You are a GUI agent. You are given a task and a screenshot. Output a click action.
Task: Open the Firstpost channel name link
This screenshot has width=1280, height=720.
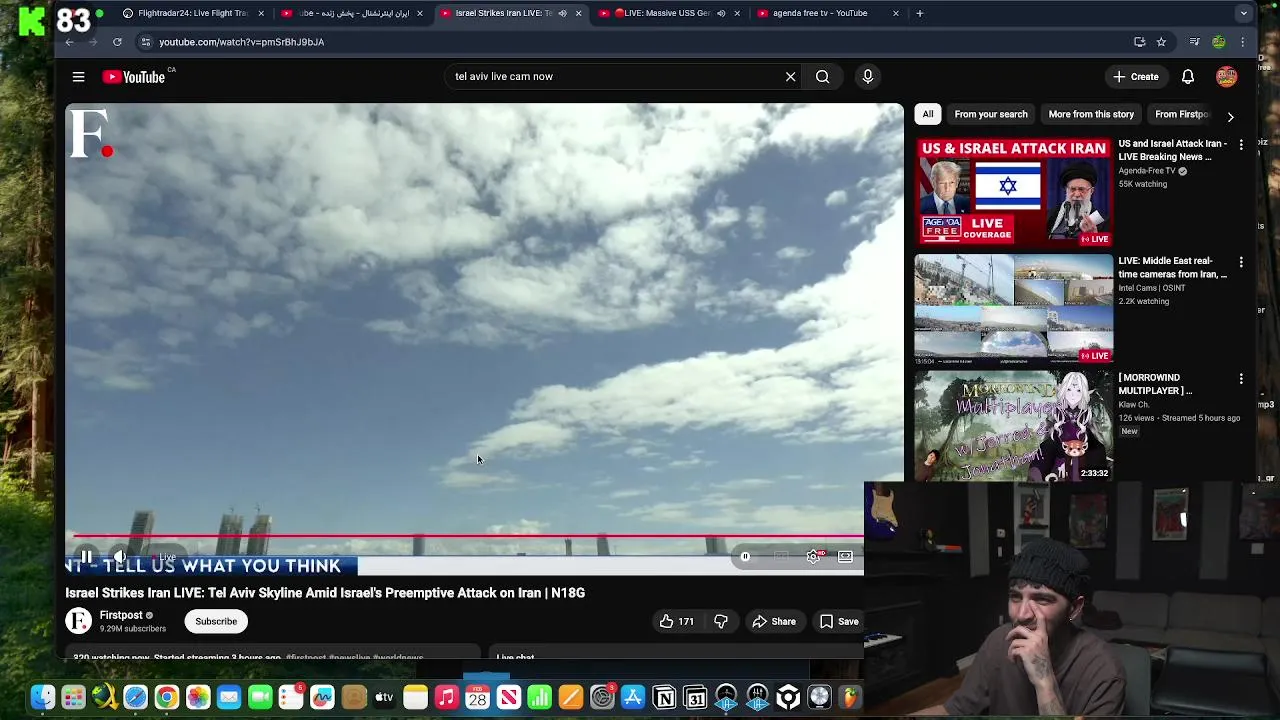[121, 615]
